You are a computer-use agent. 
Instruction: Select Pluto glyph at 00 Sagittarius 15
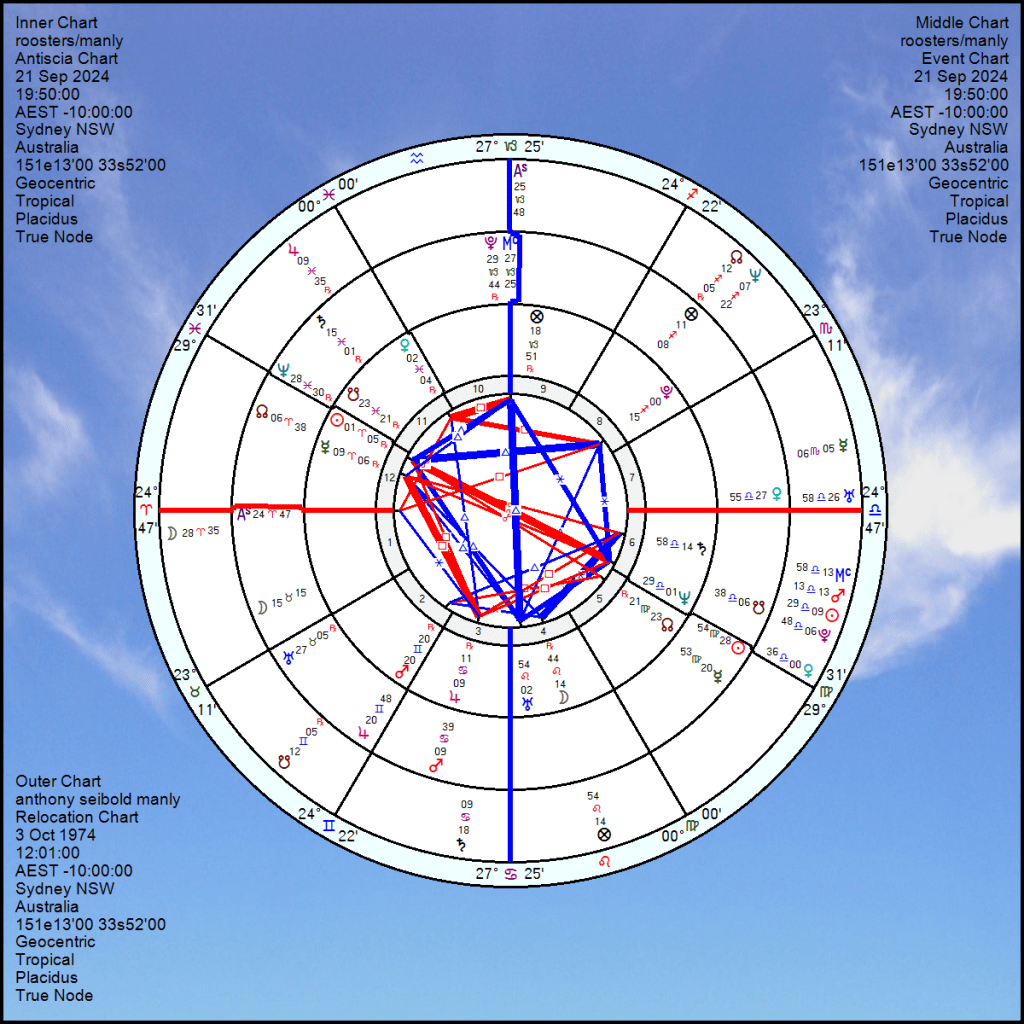pos(666,391)
